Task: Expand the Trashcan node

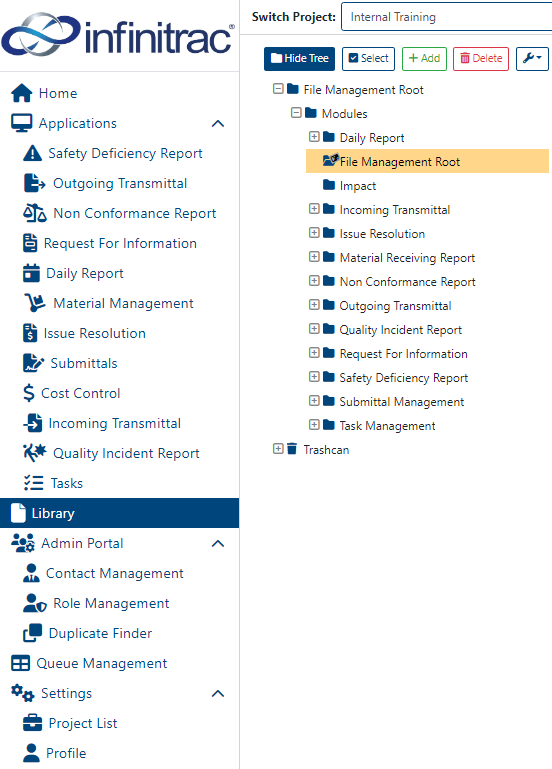Action: click(278, 449)
